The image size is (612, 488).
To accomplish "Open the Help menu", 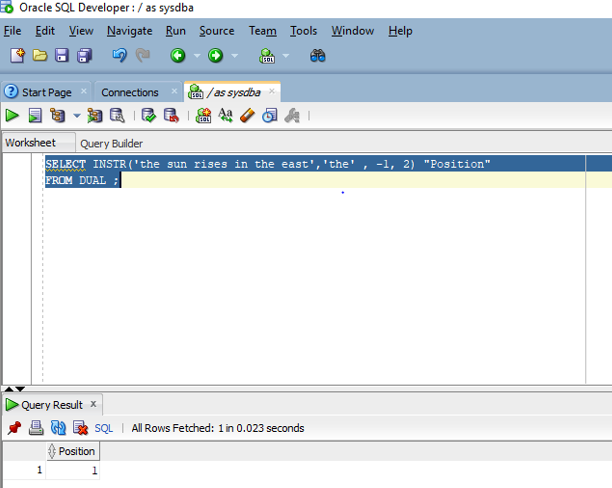I will [x=400, y=31].
